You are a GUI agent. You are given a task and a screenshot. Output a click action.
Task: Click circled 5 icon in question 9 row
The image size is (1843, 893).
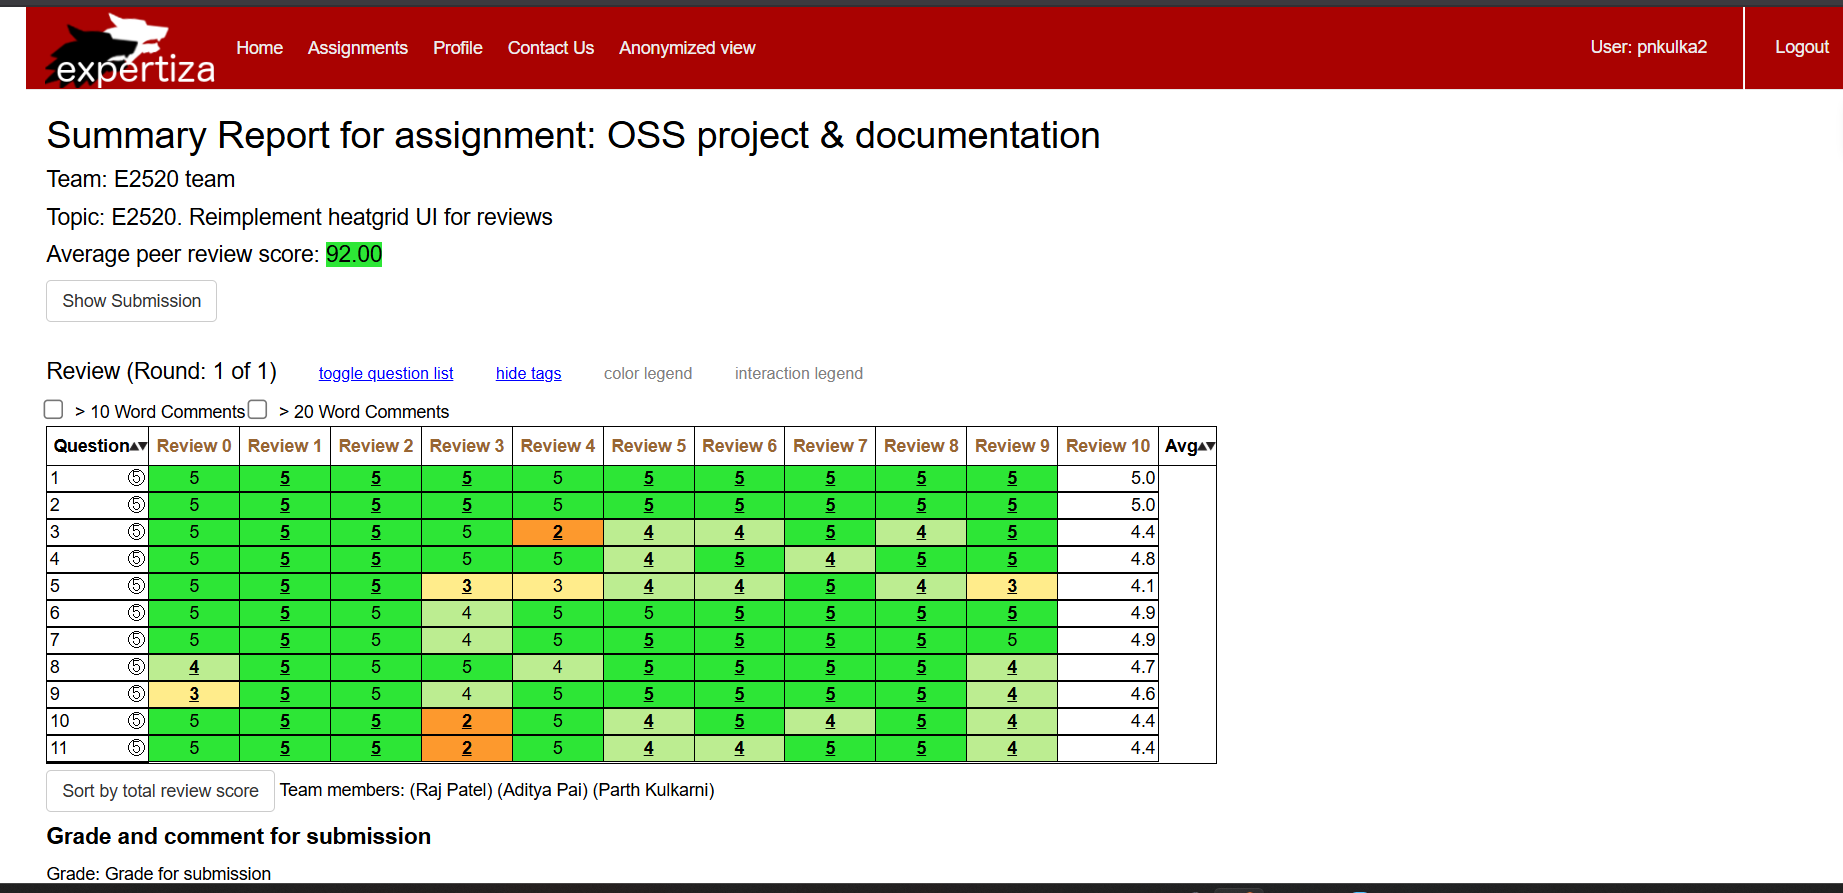click(136, 694)
